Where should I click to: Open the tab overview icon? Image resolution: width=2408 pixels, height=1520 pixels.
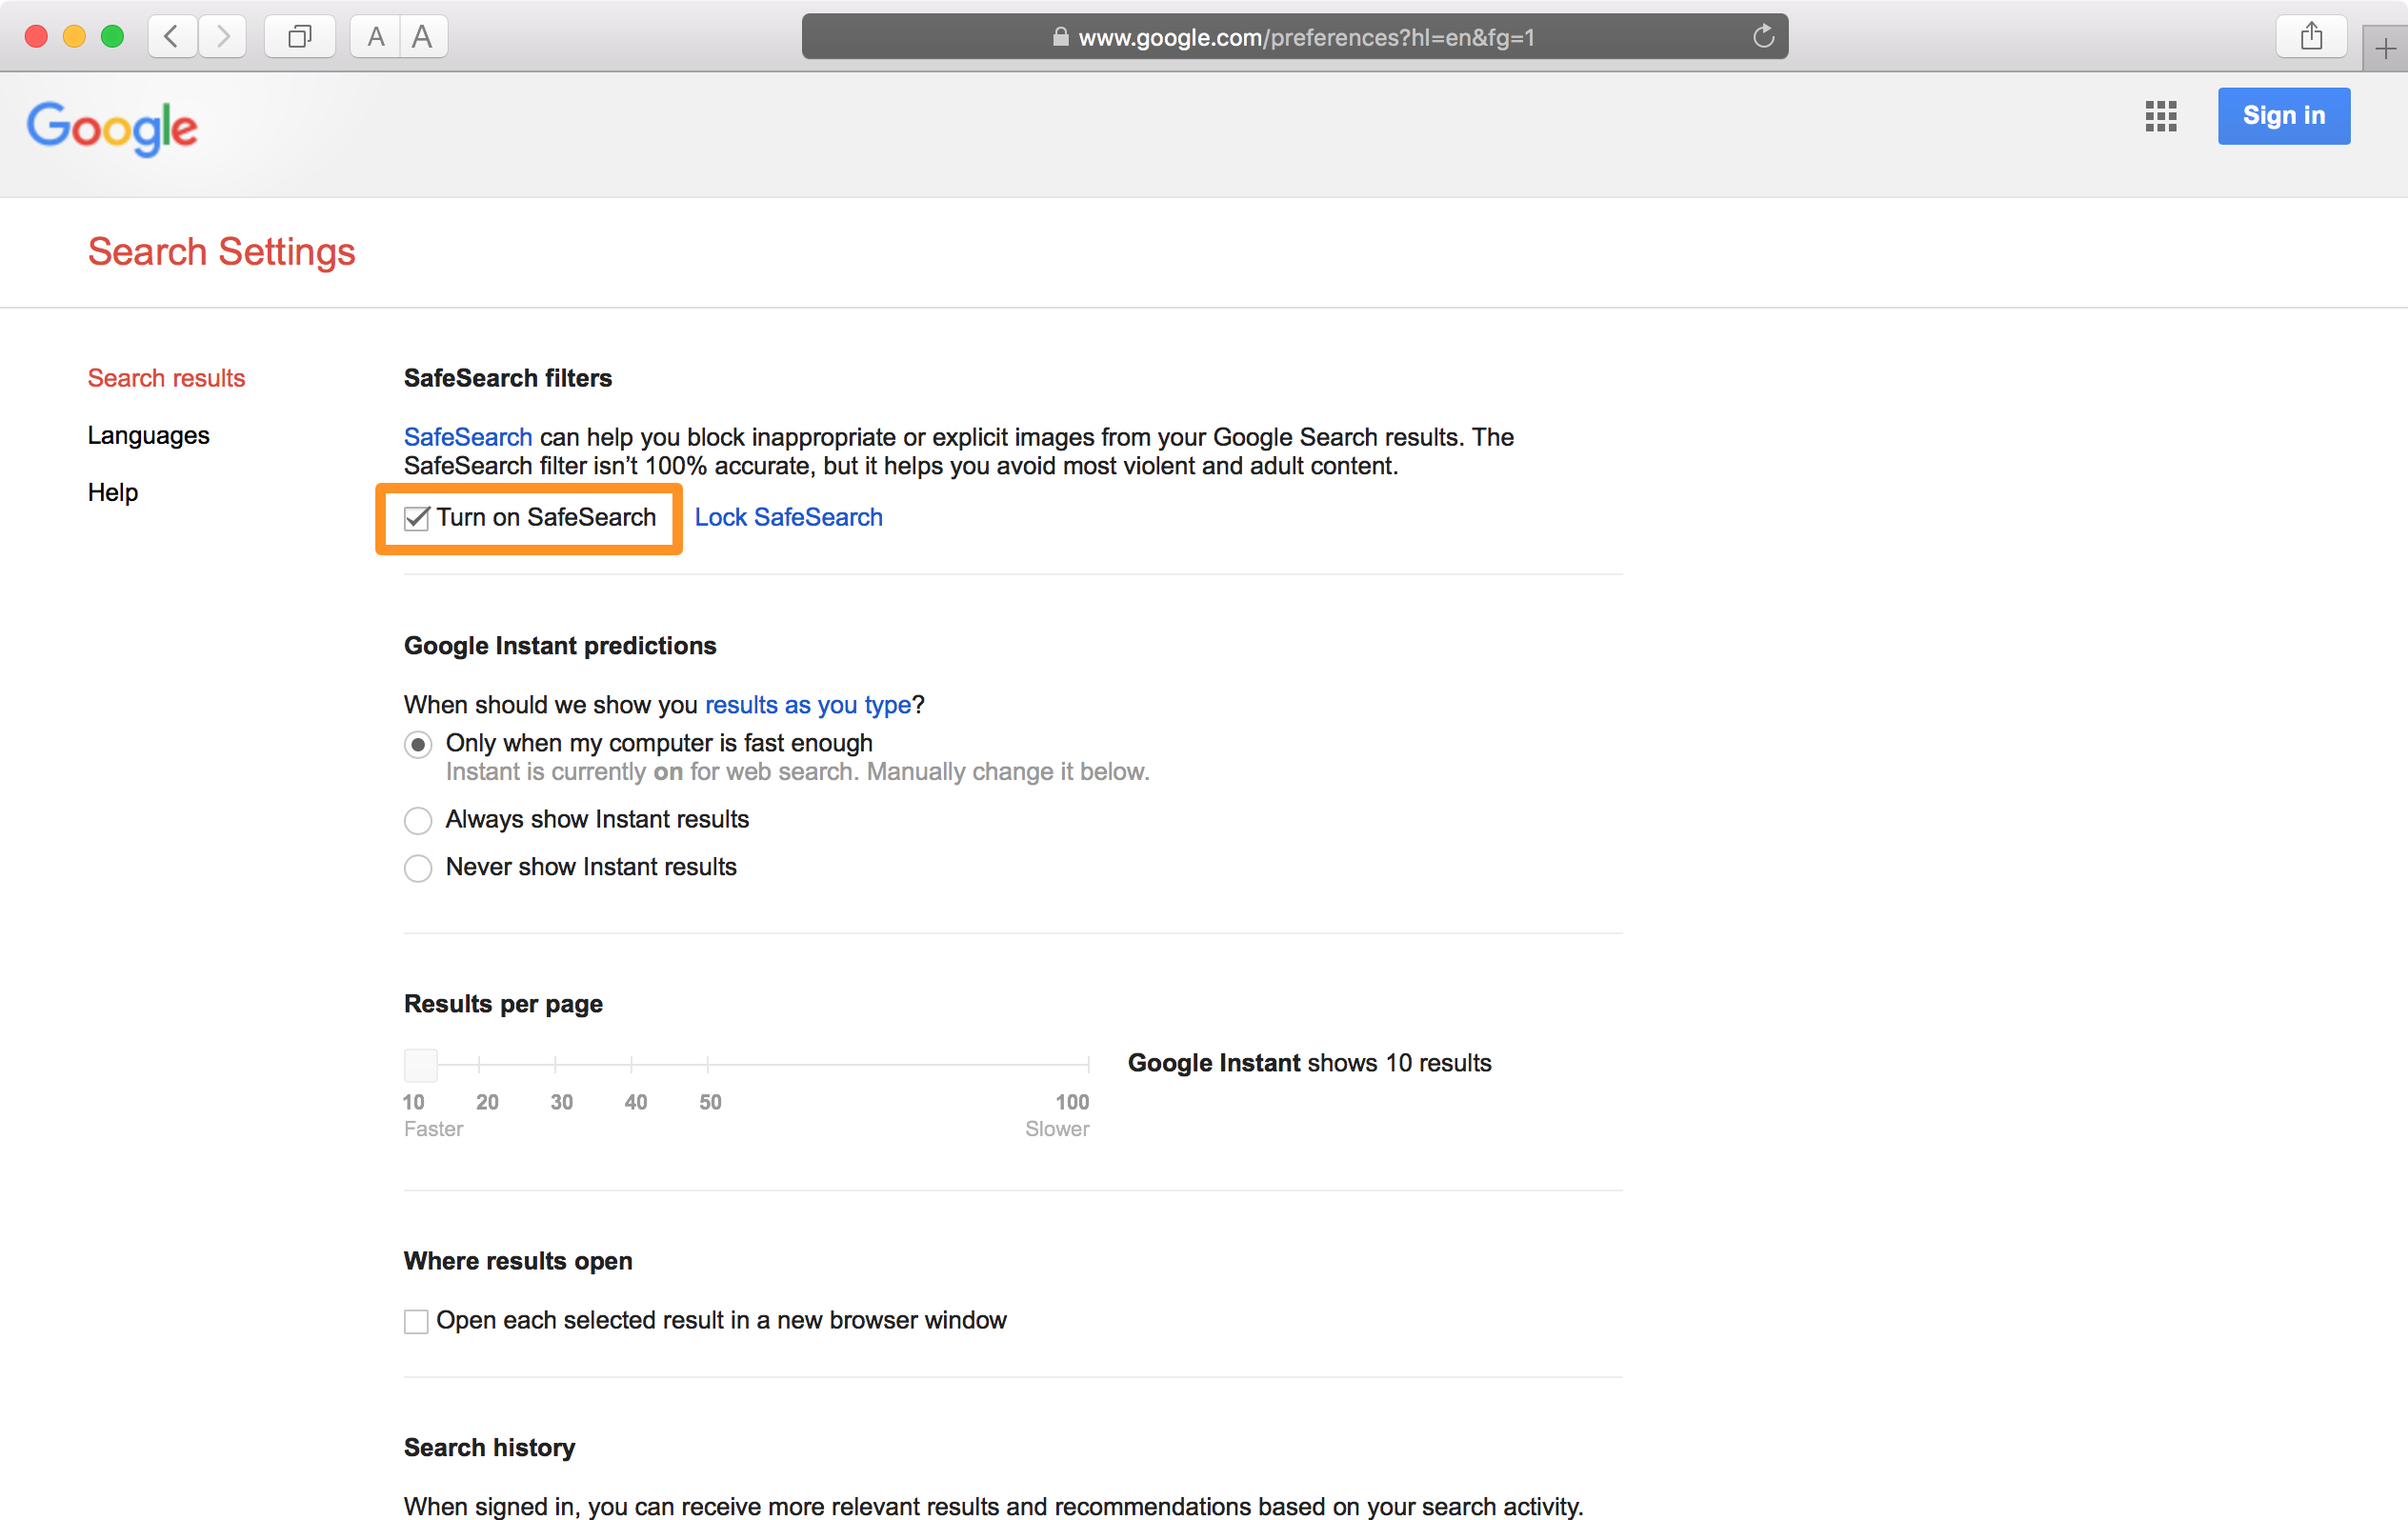299,37
